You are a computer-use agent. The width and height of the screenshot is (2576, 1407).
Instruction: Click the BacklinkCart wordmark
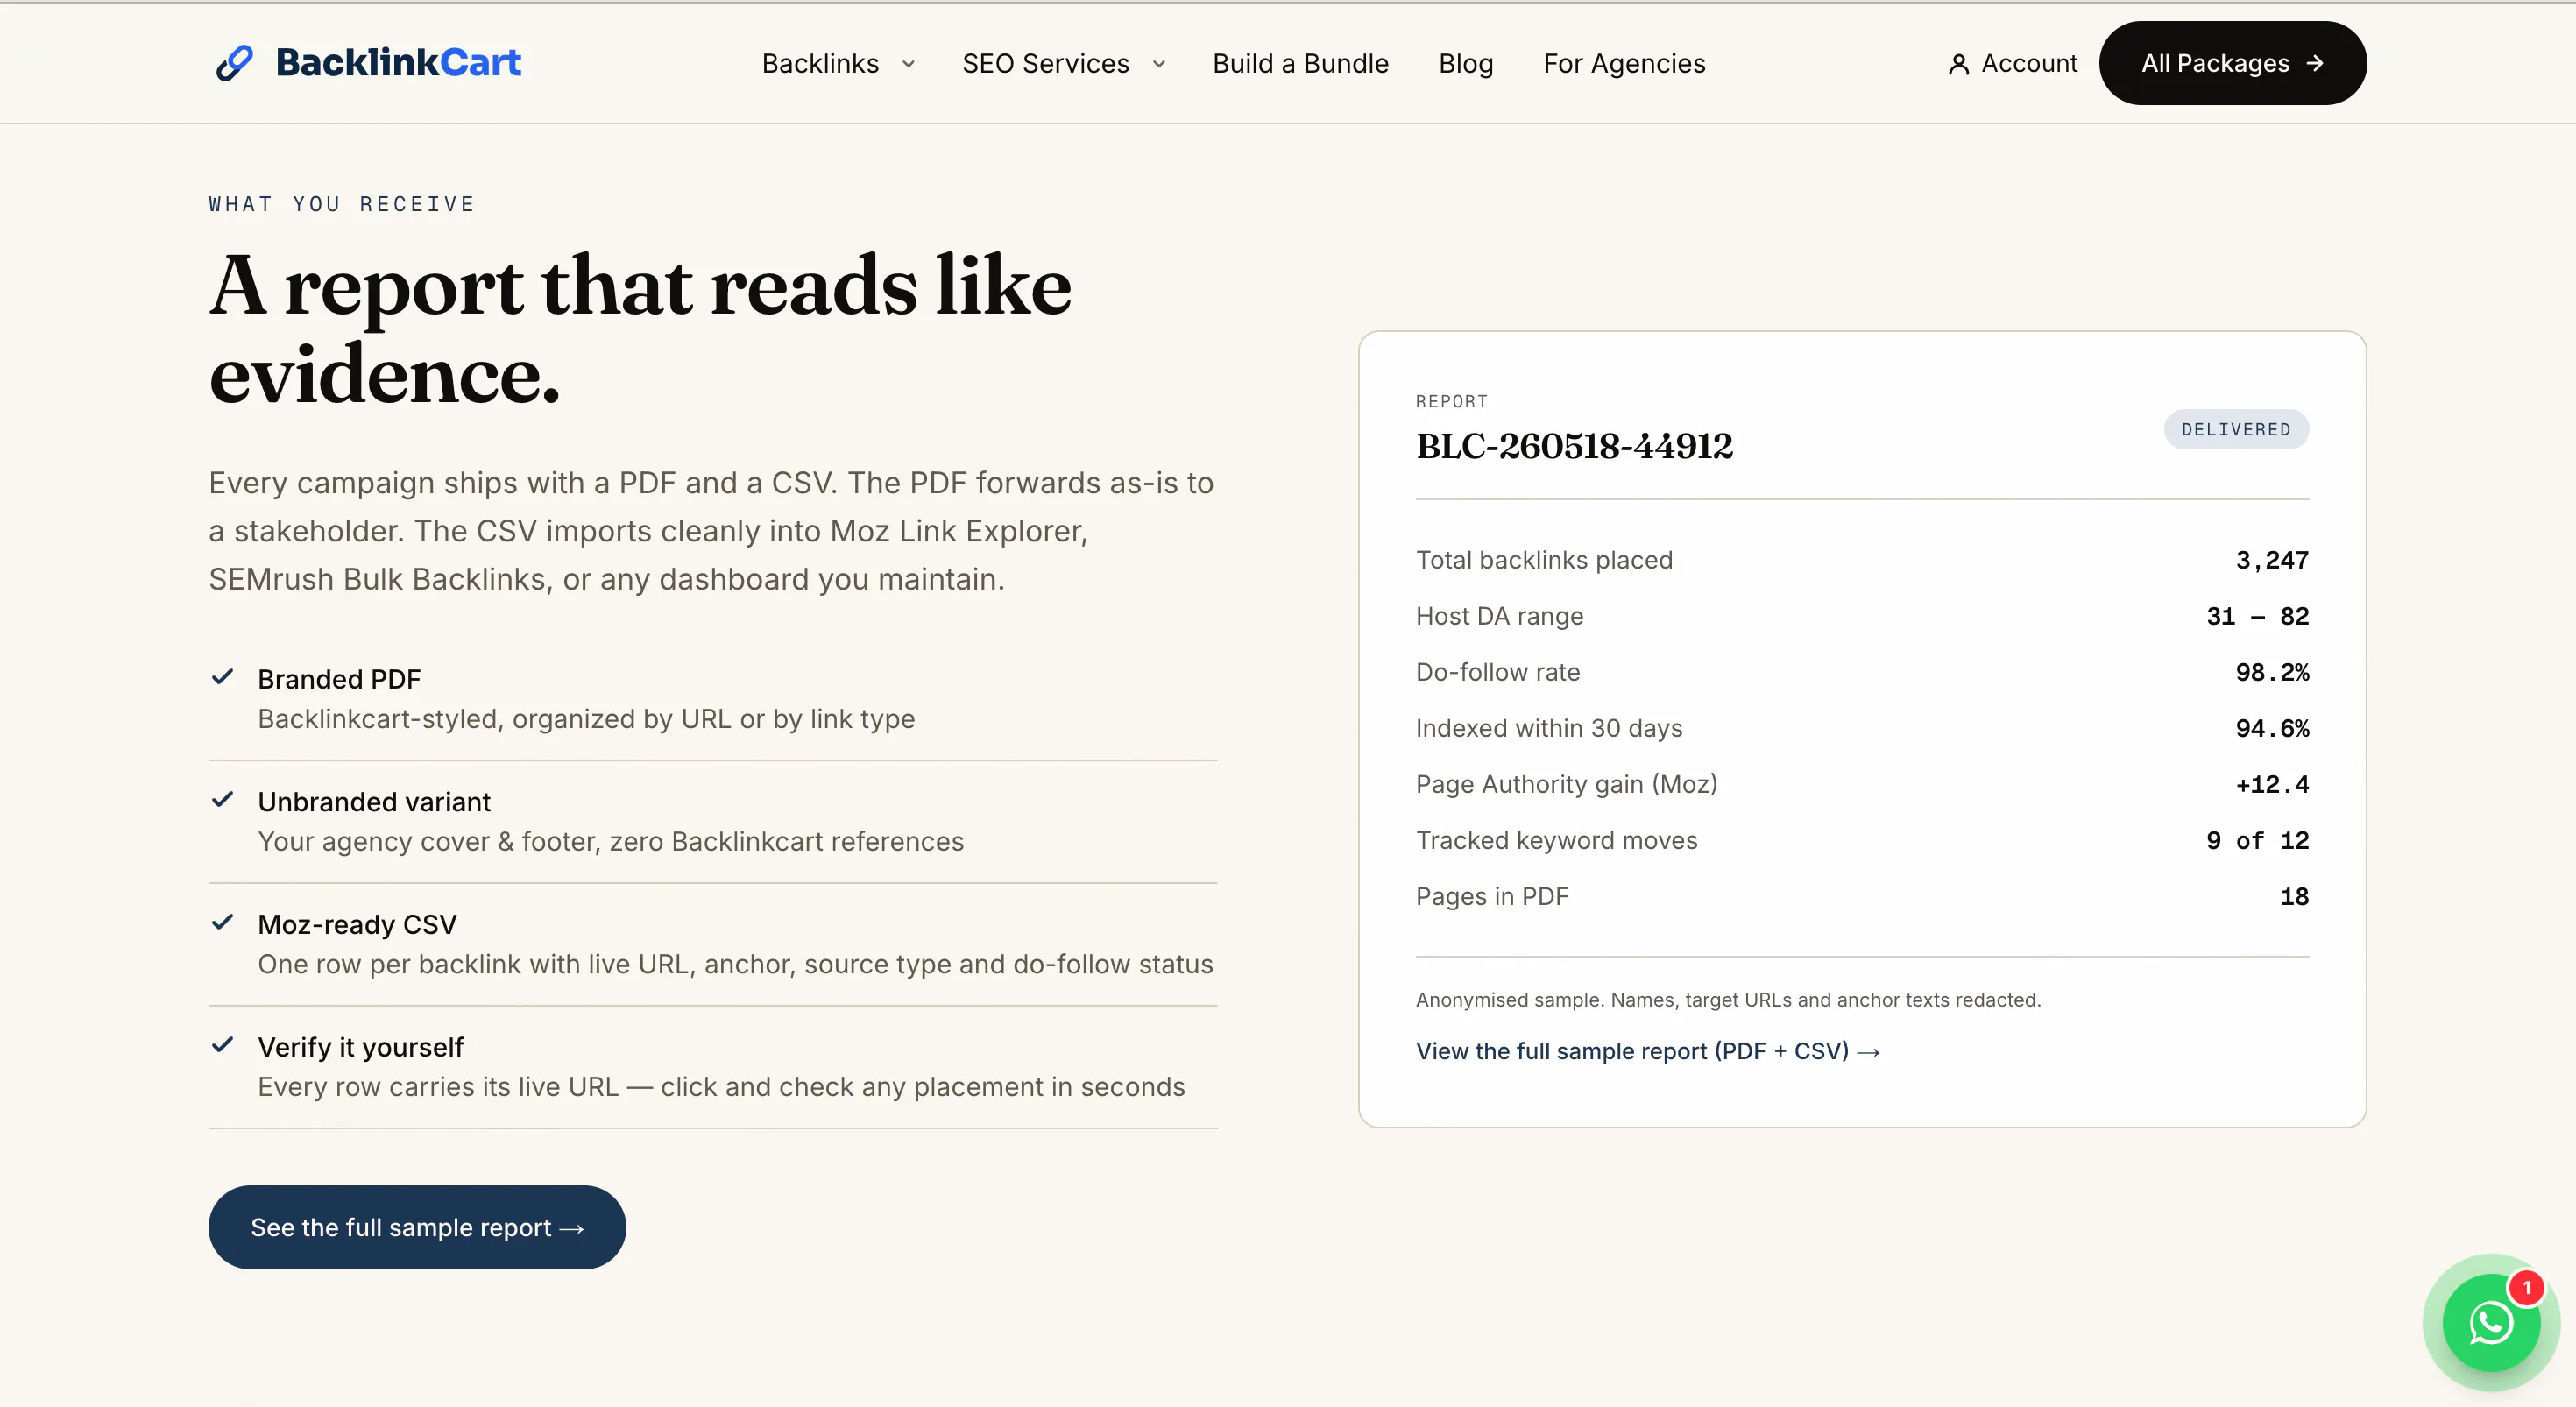[398, 62]
